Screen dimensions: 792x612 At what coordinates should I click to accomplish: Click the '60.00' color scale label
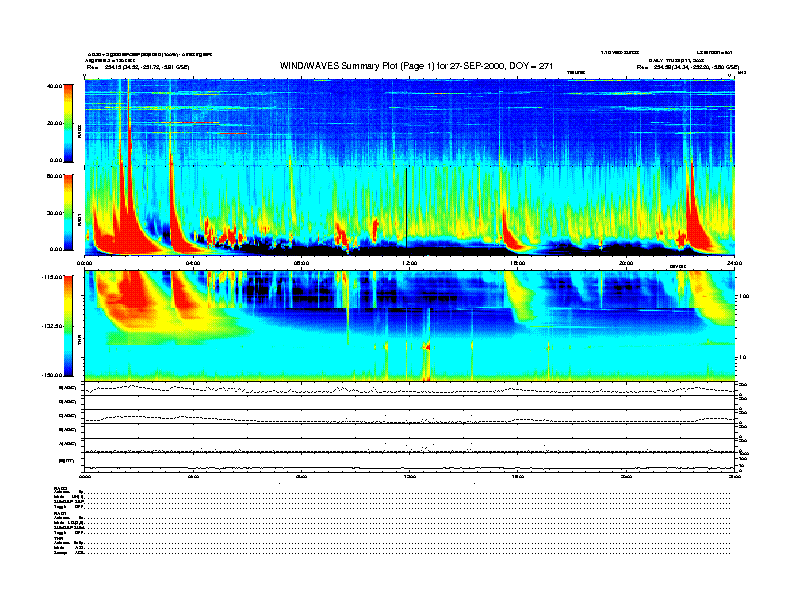(x=54, y=176)
